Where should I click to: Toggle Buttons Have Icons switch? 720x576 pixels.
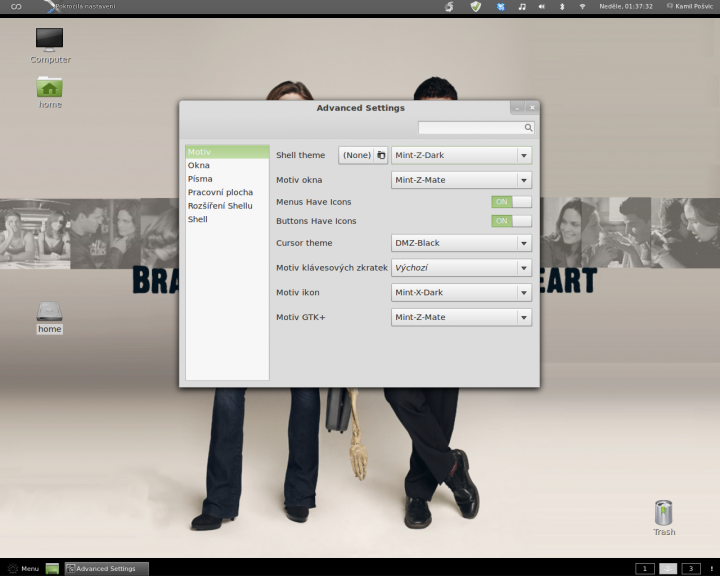click(512, 221)
